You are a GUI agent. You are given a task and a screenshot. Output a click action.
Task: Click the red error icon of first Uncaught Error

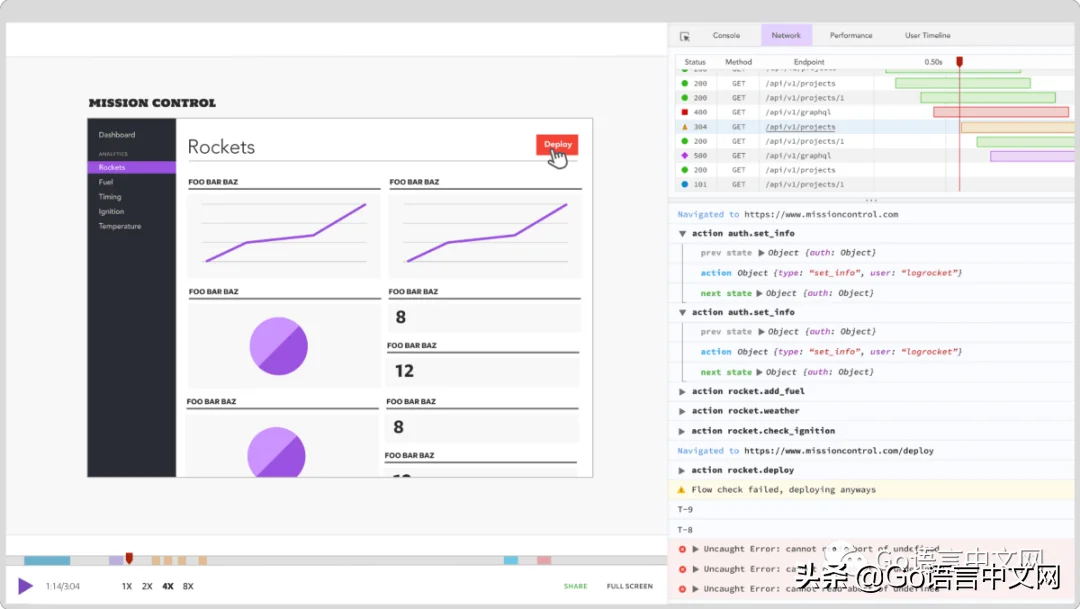pyautogui.click(x=683, y=549)
